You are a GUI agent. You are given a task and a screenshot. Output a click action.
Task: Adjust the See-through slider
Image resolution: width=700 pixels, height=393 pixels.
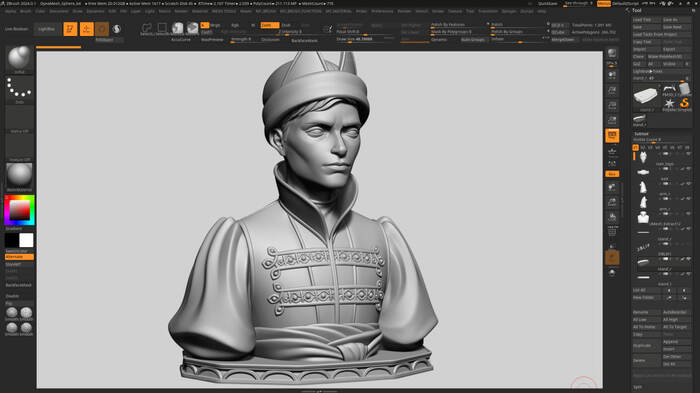click(x=578, y=4)
